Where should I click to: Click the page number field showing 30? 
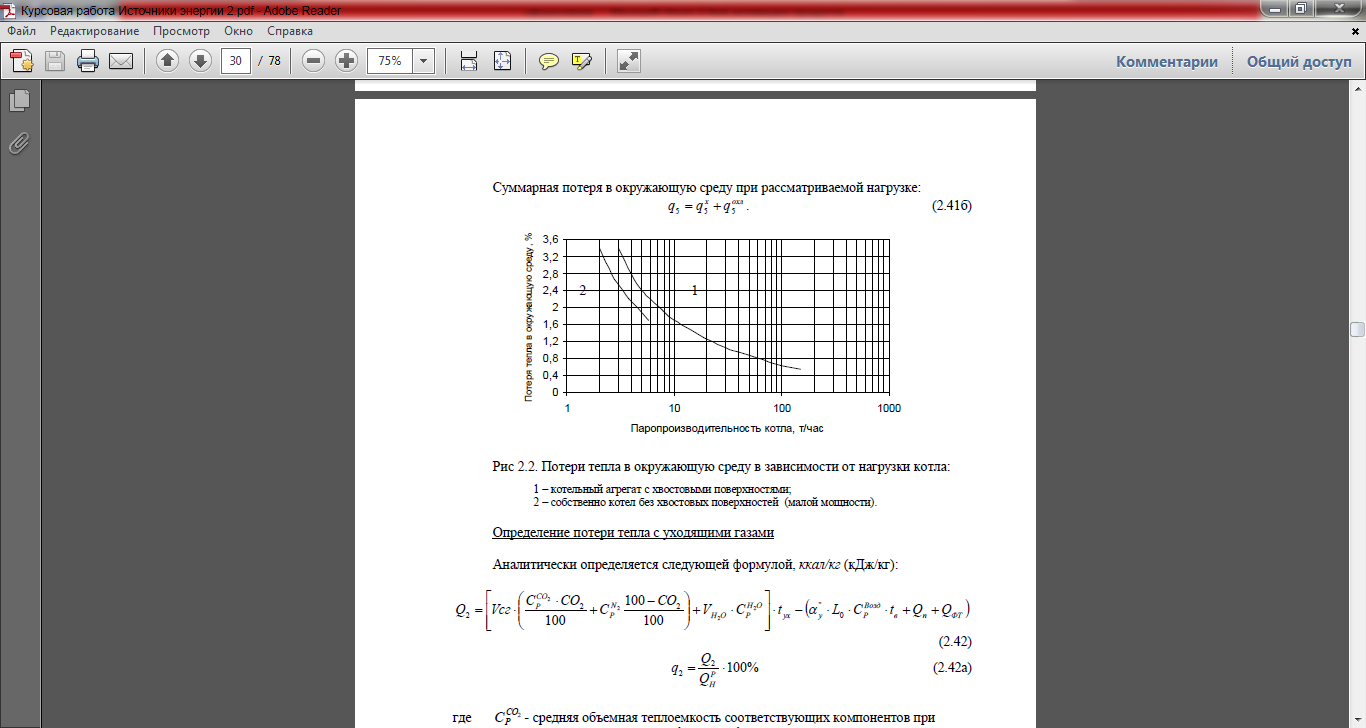click(x=236, y=61)
